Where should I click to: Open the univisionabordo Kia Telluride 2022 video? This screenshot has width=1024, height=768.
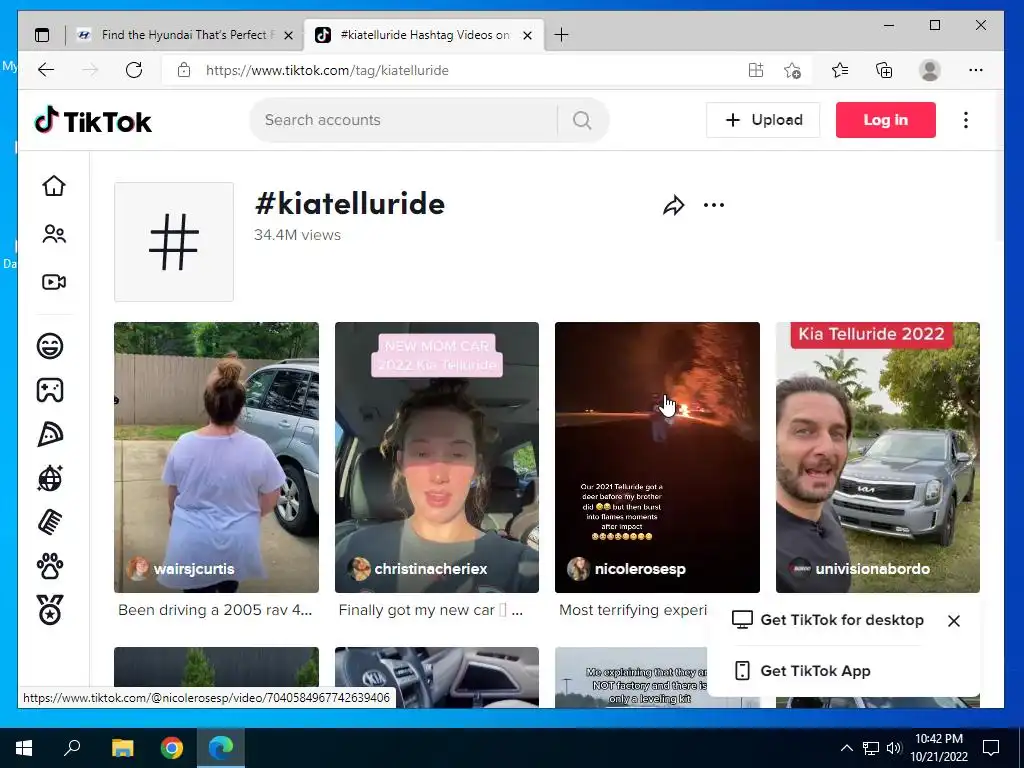[878, 457]
